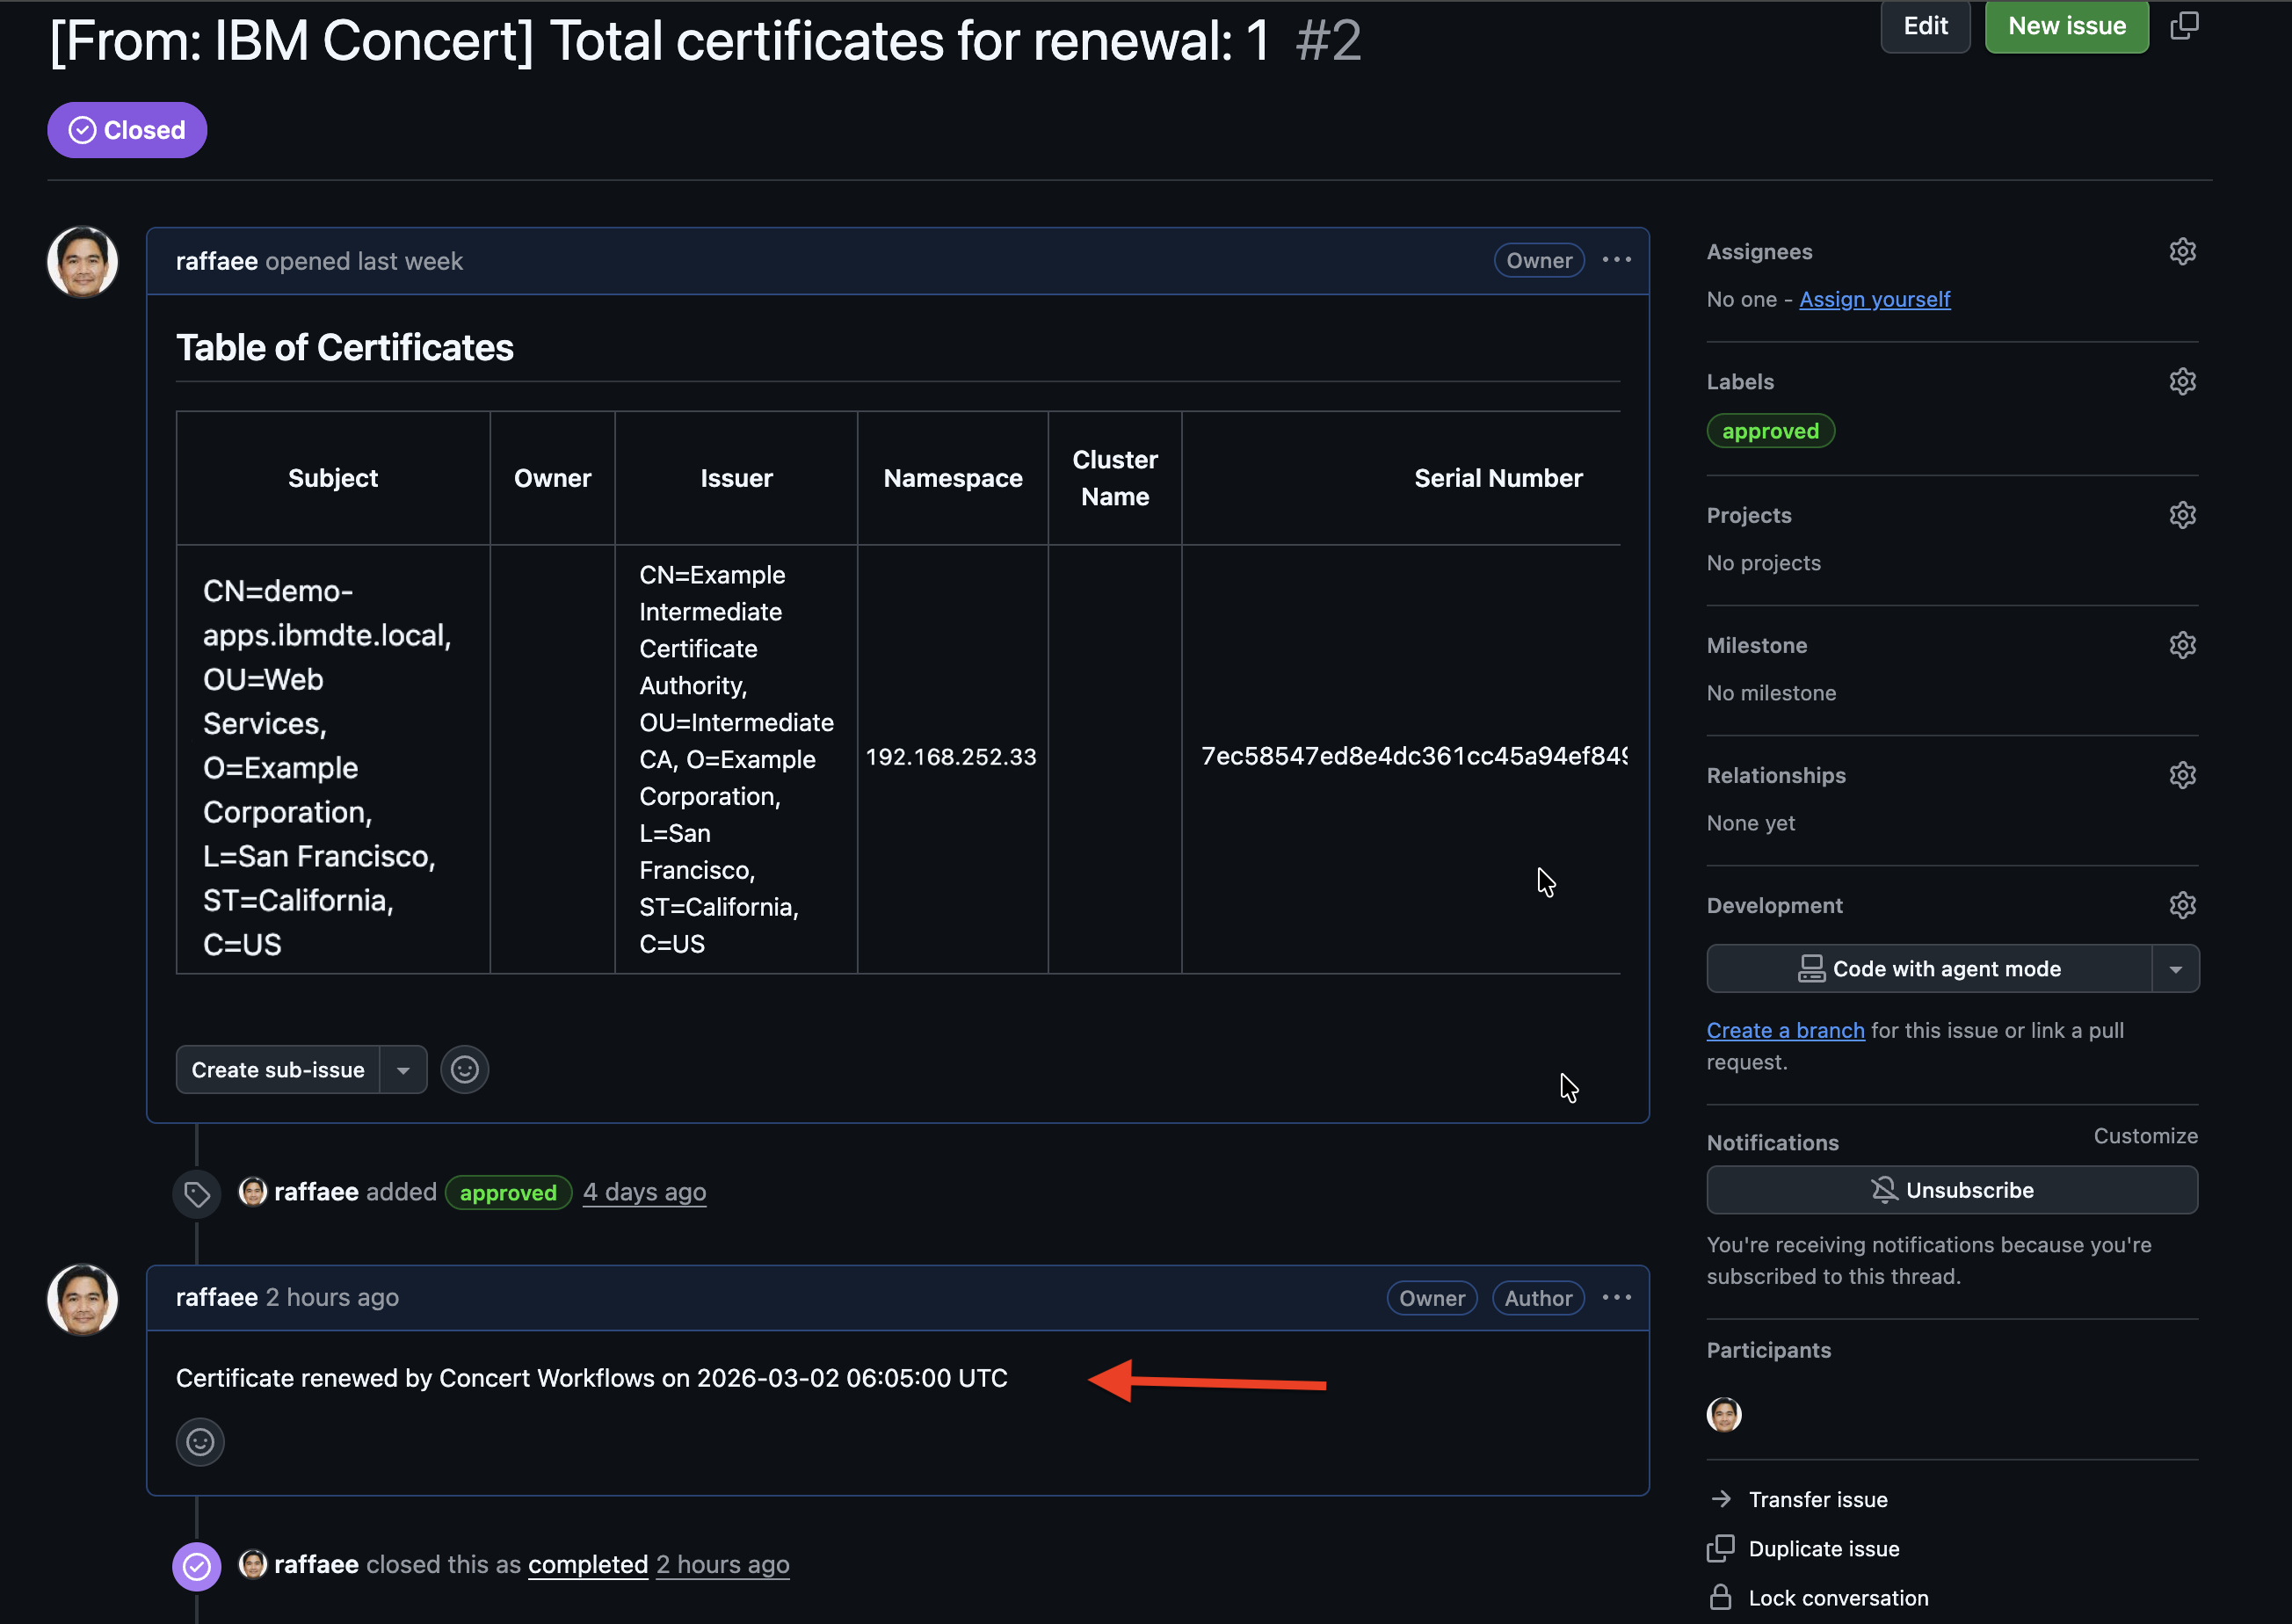Viewport: 2292px width, 1624px height.
Task: Click the New issue button
Action: (x=2066, y=26)
